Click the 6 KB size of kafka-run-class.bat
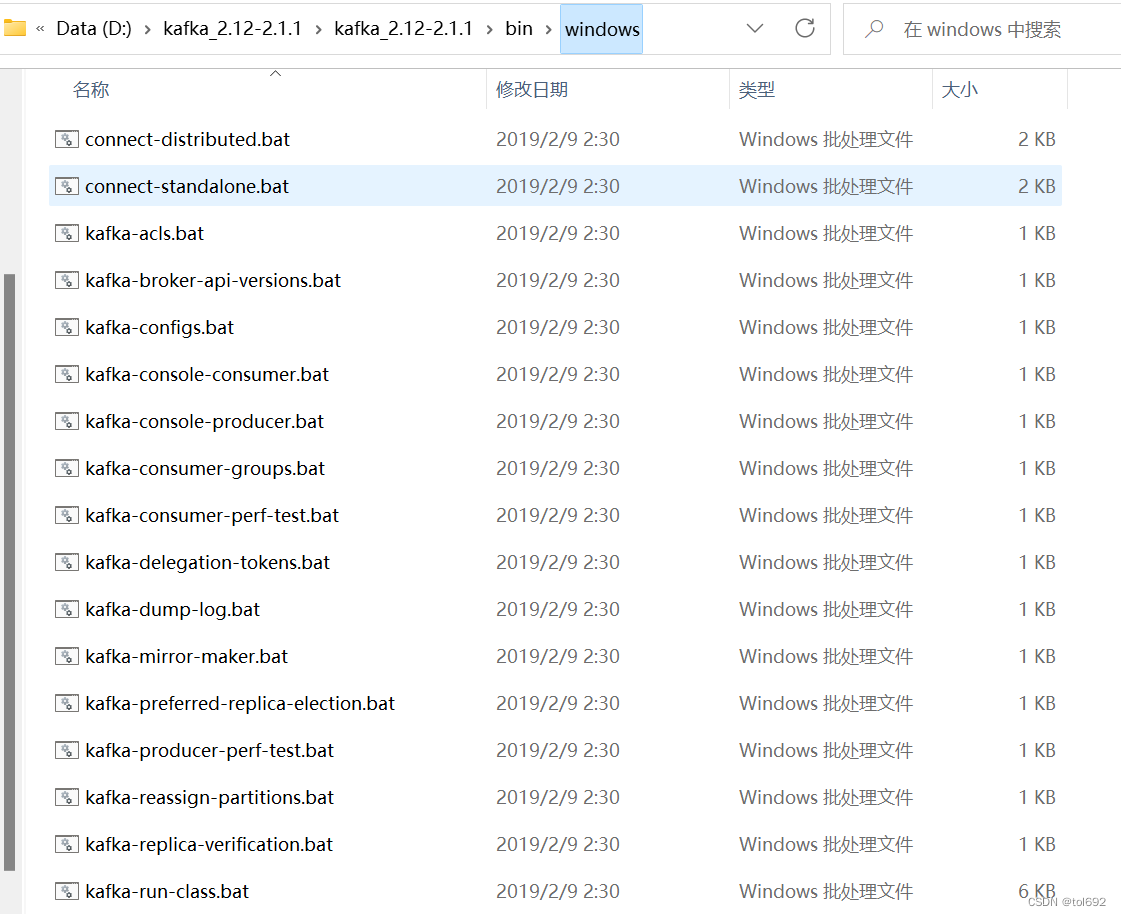Image resolution: width=1121 pixels, height=916 pixels. click(x=1037, y=892)
